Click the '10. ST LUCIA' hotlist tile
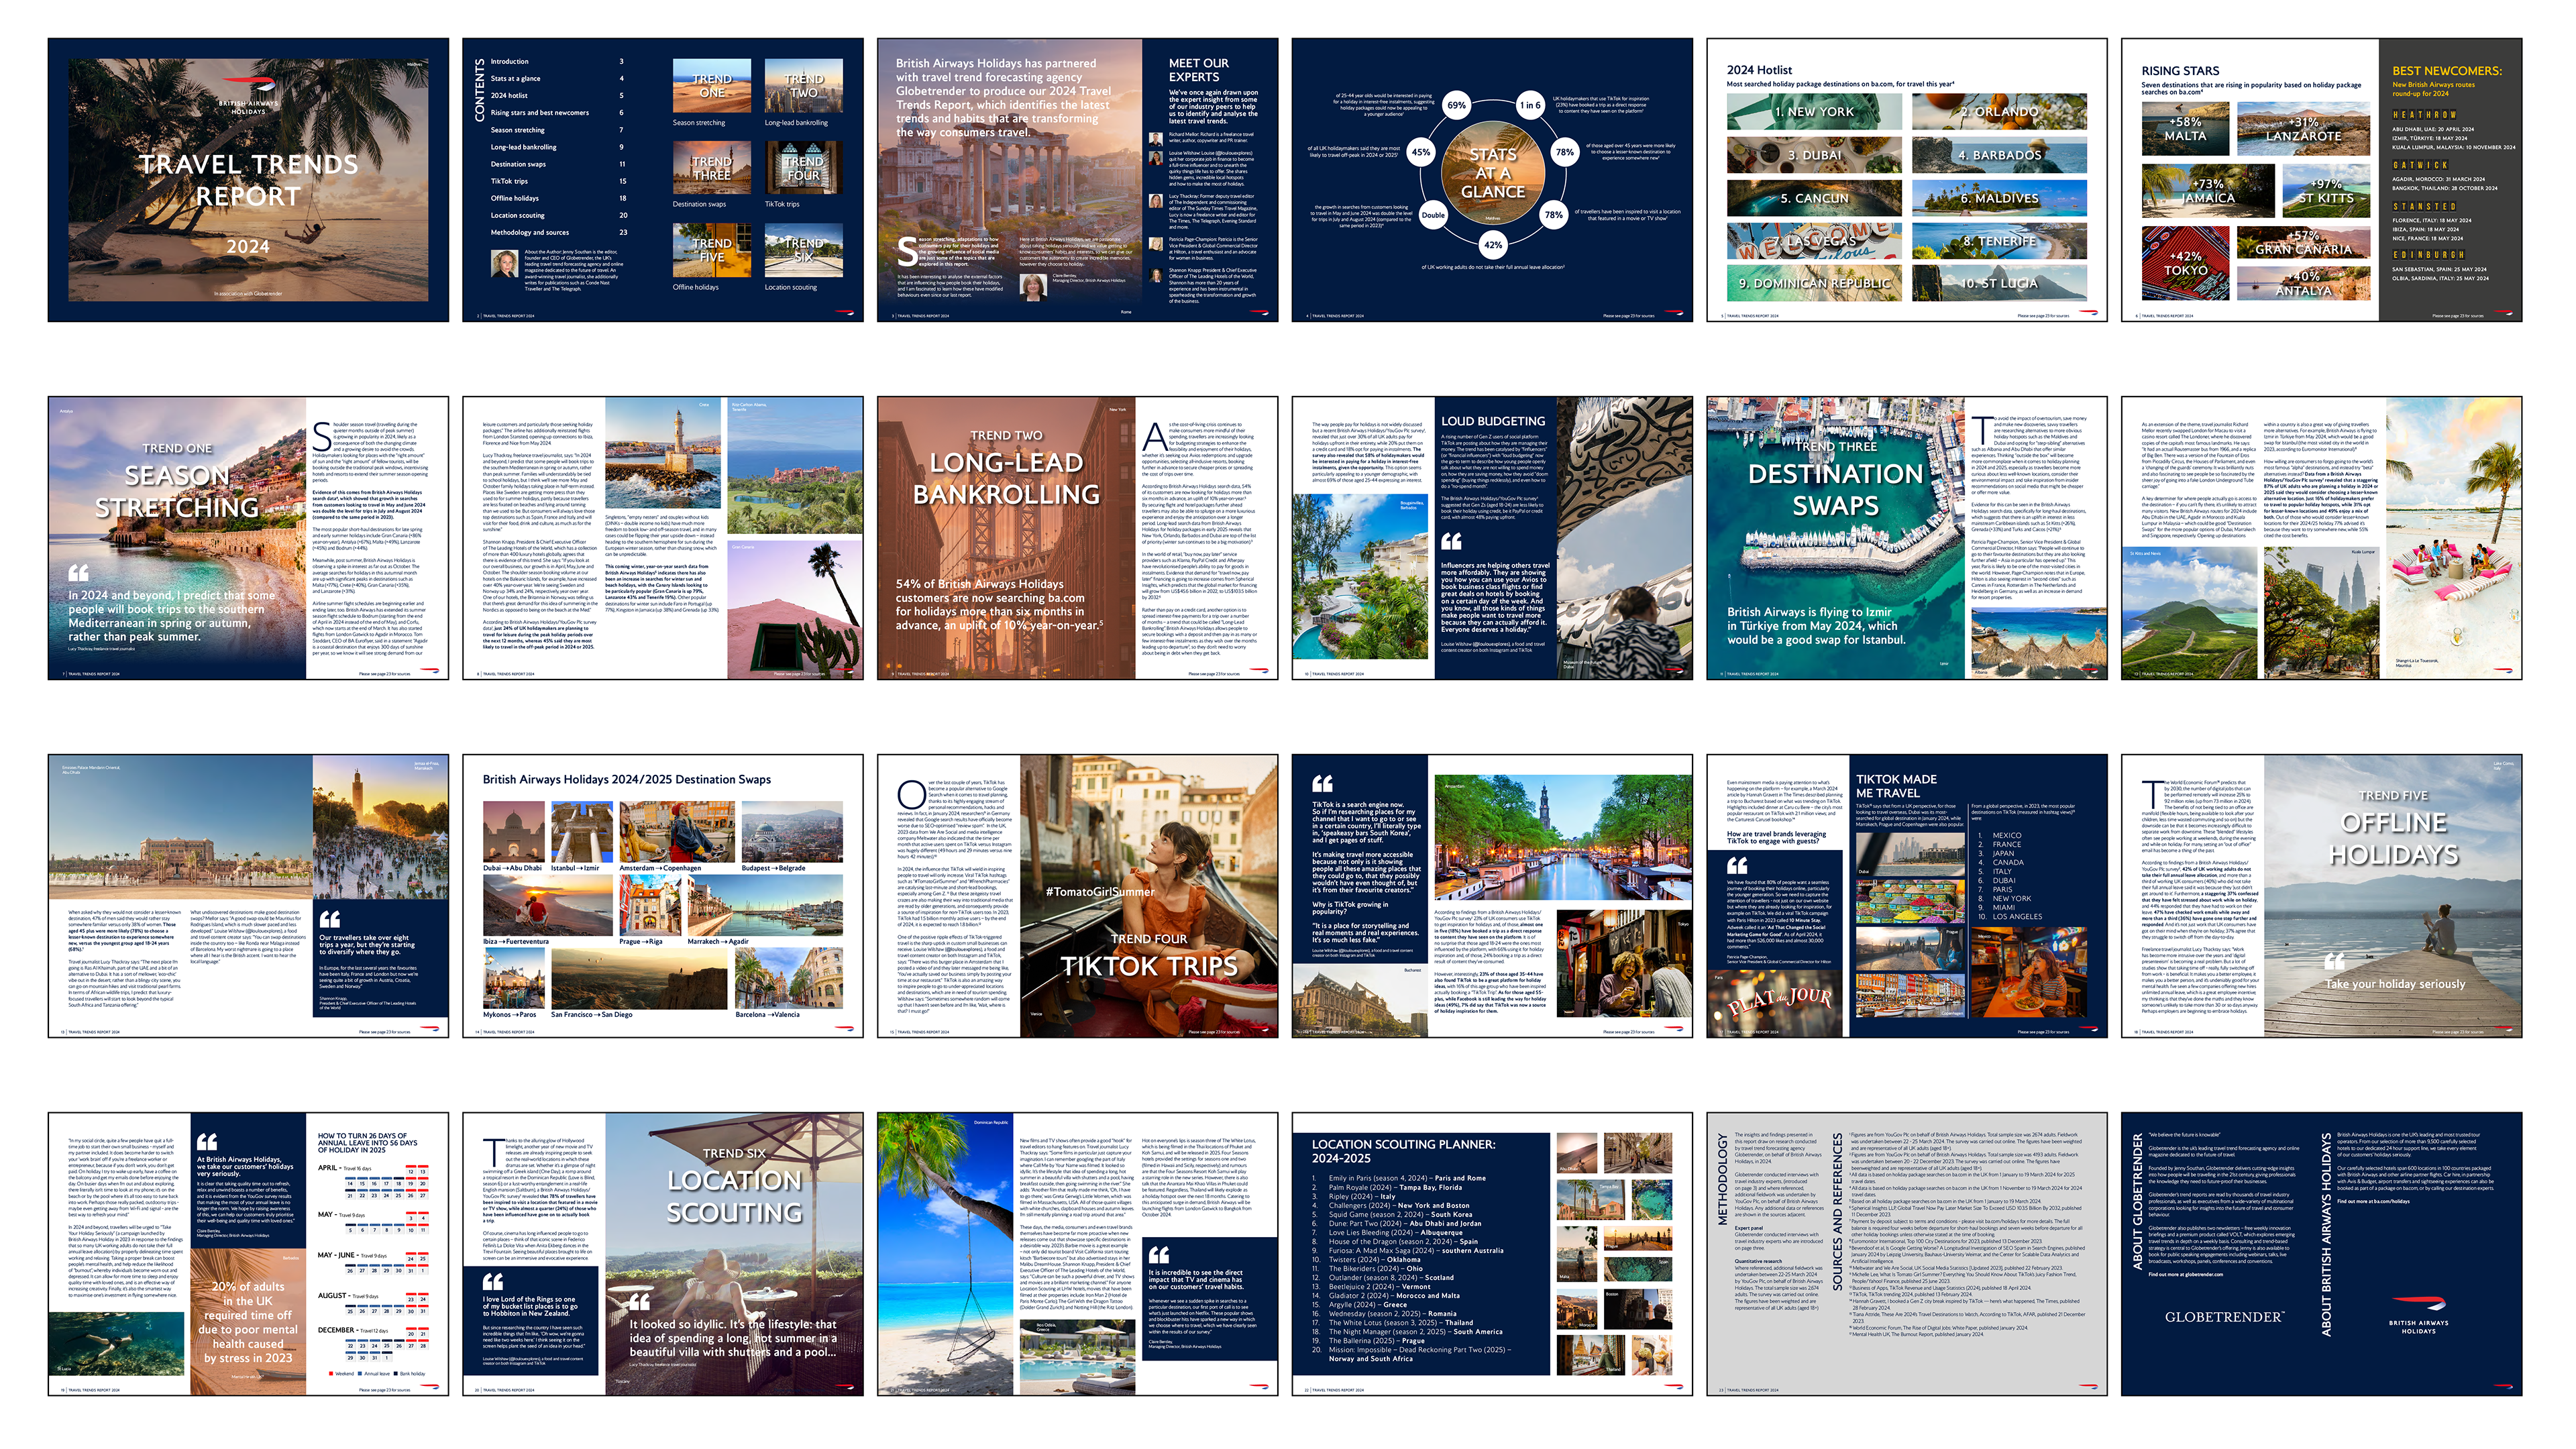Screen dimensions: 2576x1449 (1999, 284)
